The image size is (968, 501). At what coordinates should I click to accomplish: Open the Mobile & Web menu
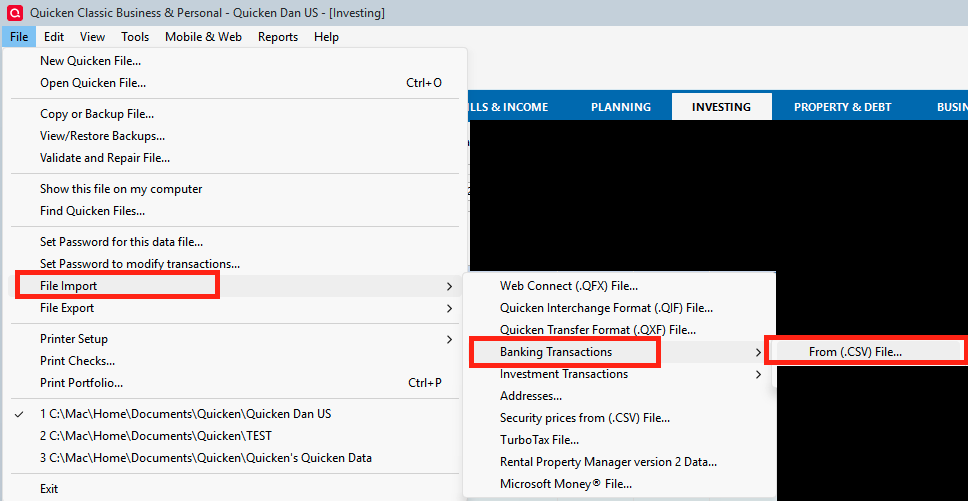pos(203,37)
